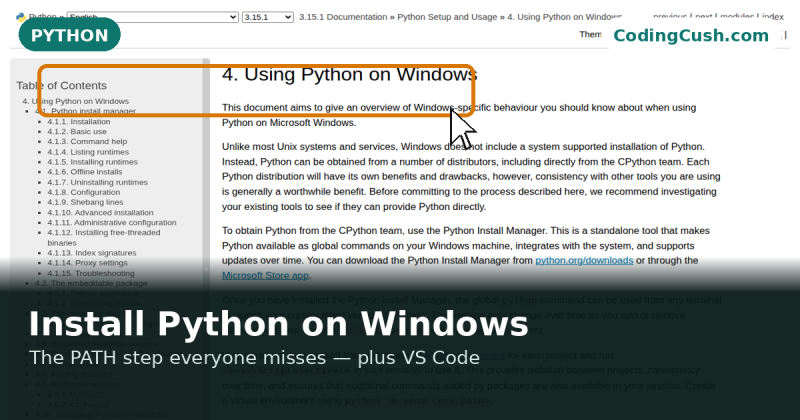
Task: Go to 4.1.5. Installing runtimes
Action: [x=92, y=162]
